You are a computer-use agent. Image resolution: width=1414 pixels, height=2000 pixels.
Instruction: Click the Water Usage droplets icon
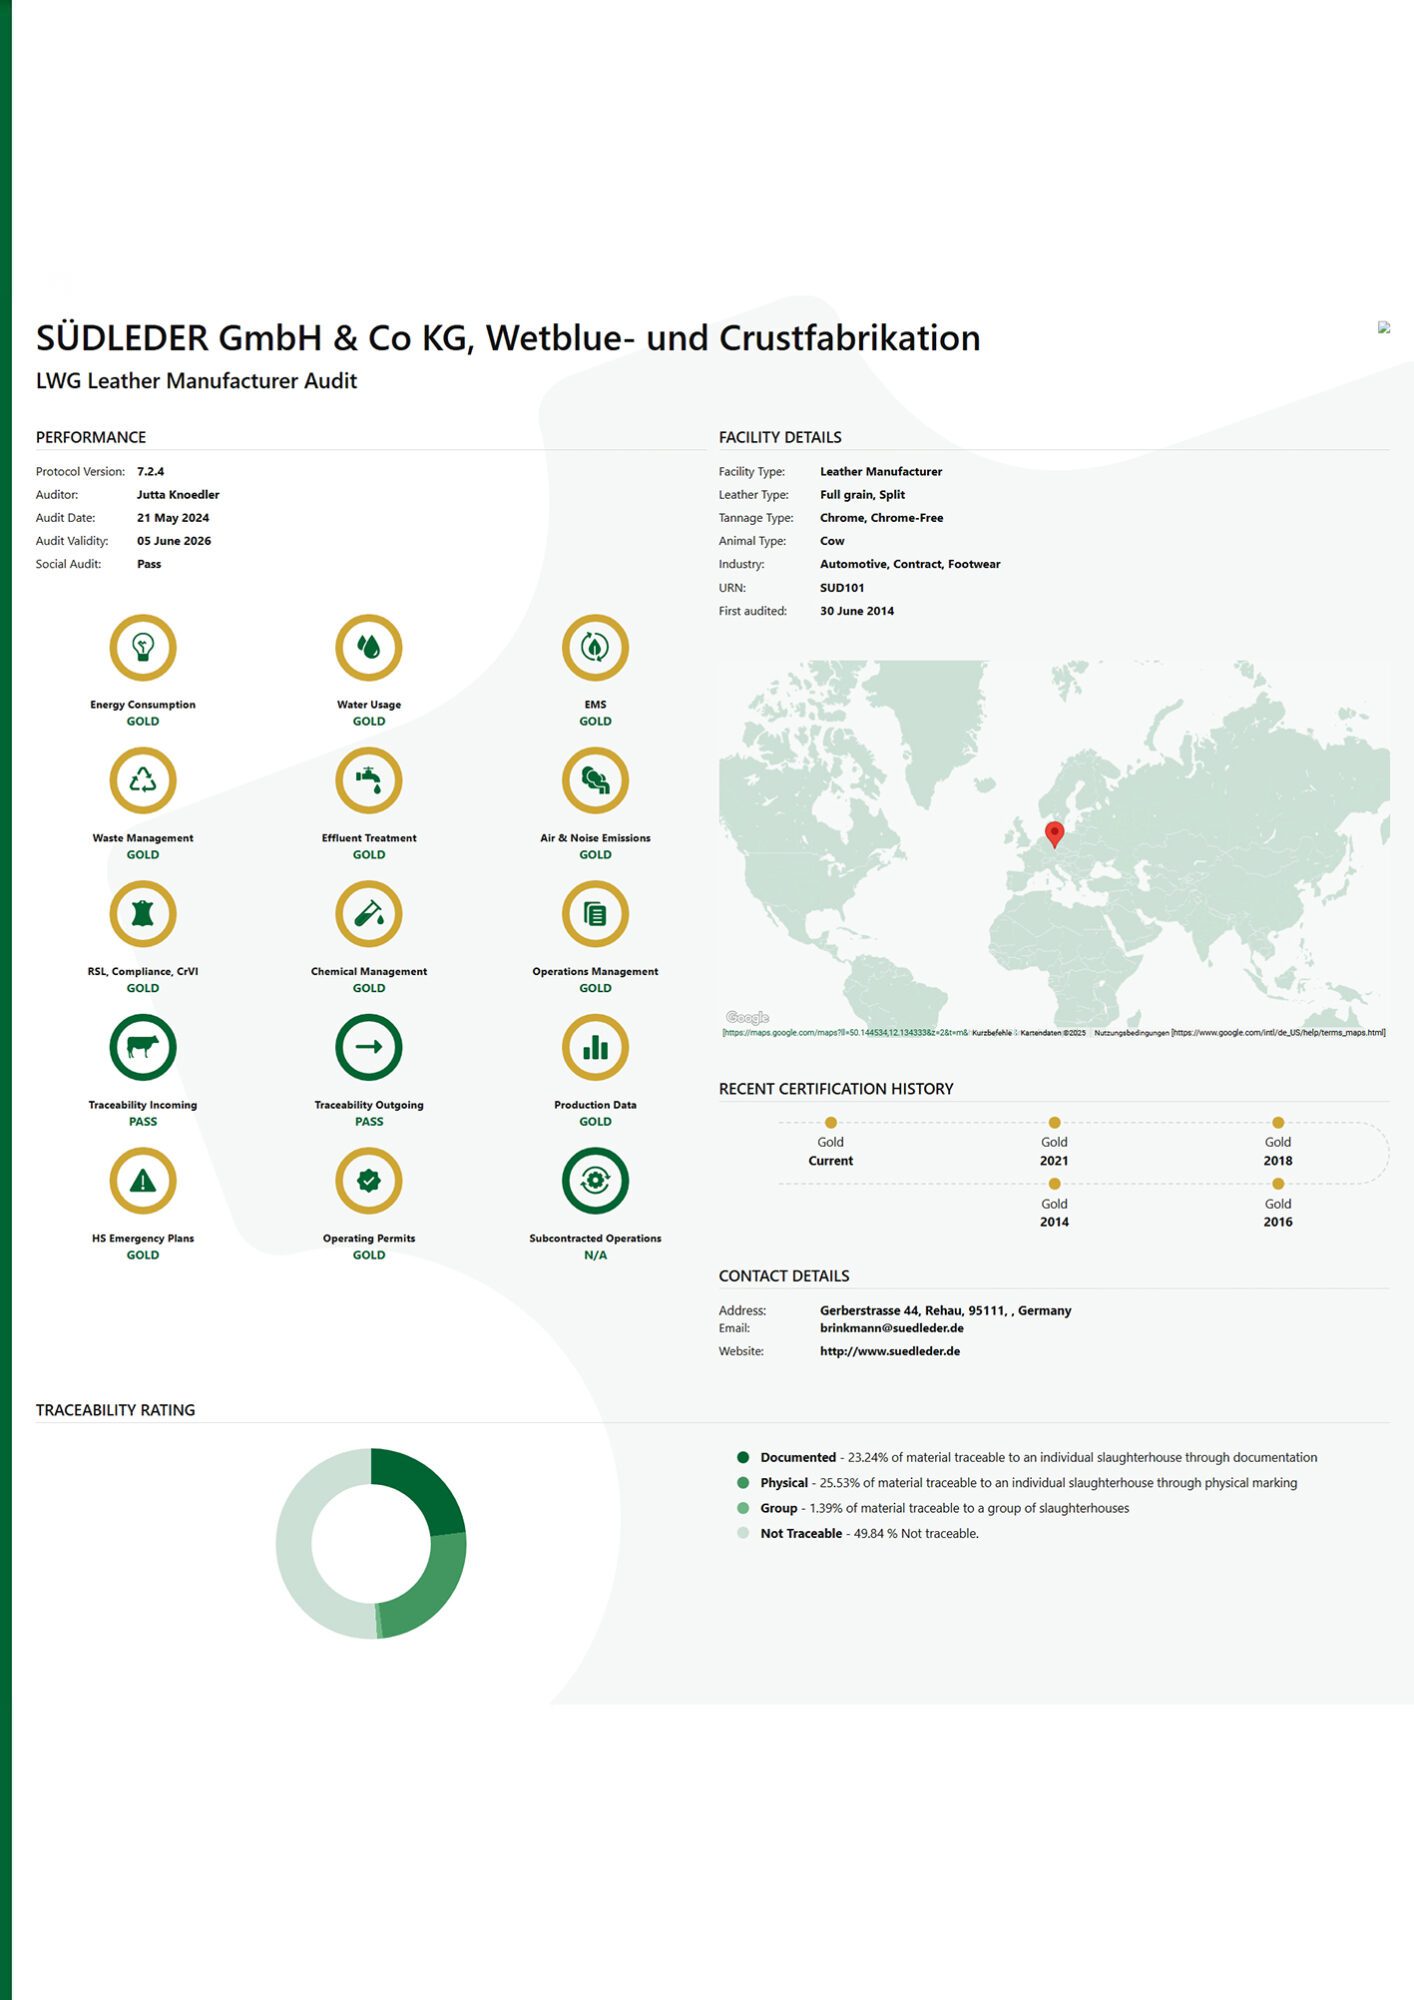tap(369, 648)
